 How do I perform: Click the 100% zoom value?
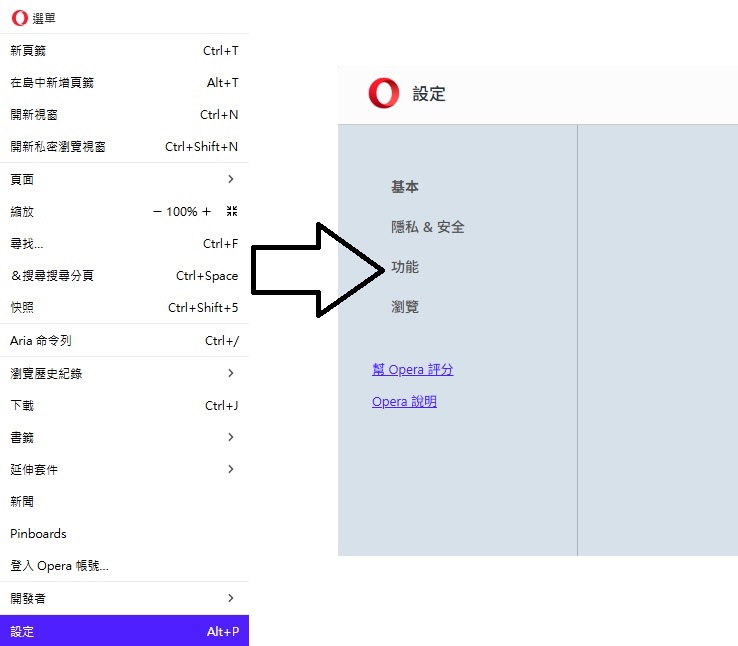click(x=182, y=212)
